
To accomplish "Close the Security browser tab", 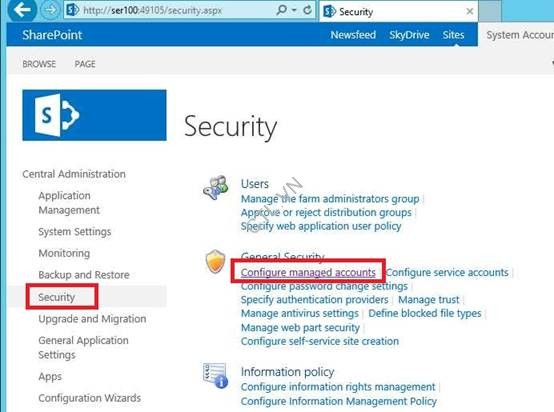I will point(470,12).
